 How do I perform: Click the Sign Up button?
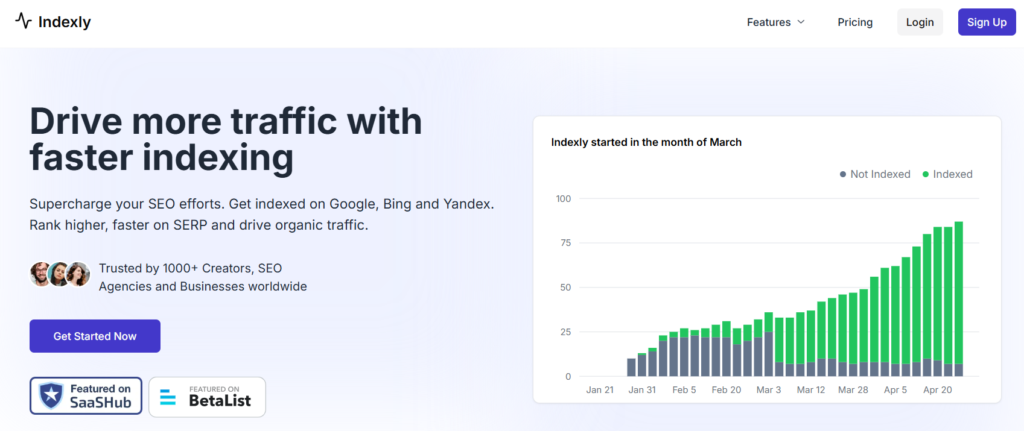[x=987, y=22]
